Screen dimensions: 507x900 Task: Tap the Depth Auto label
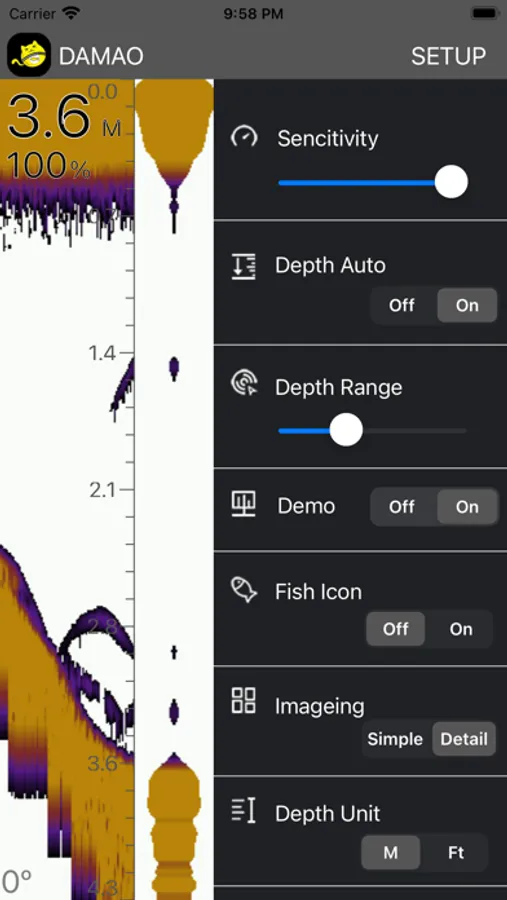click(330, 266)
